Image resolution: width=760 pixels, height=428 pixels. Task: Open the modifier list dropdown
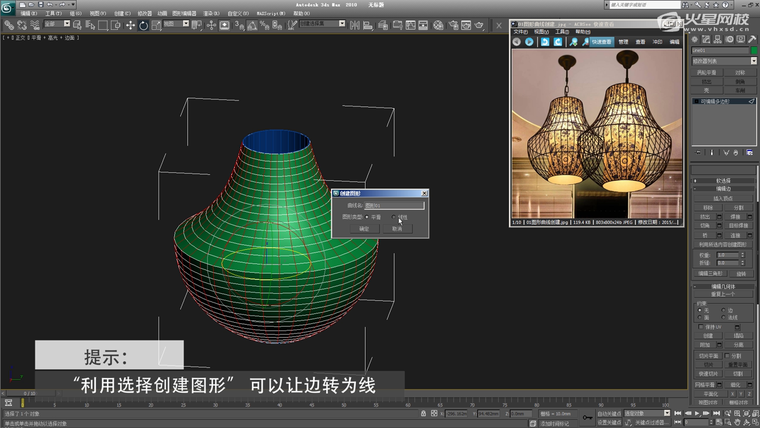tap(723, 62)
